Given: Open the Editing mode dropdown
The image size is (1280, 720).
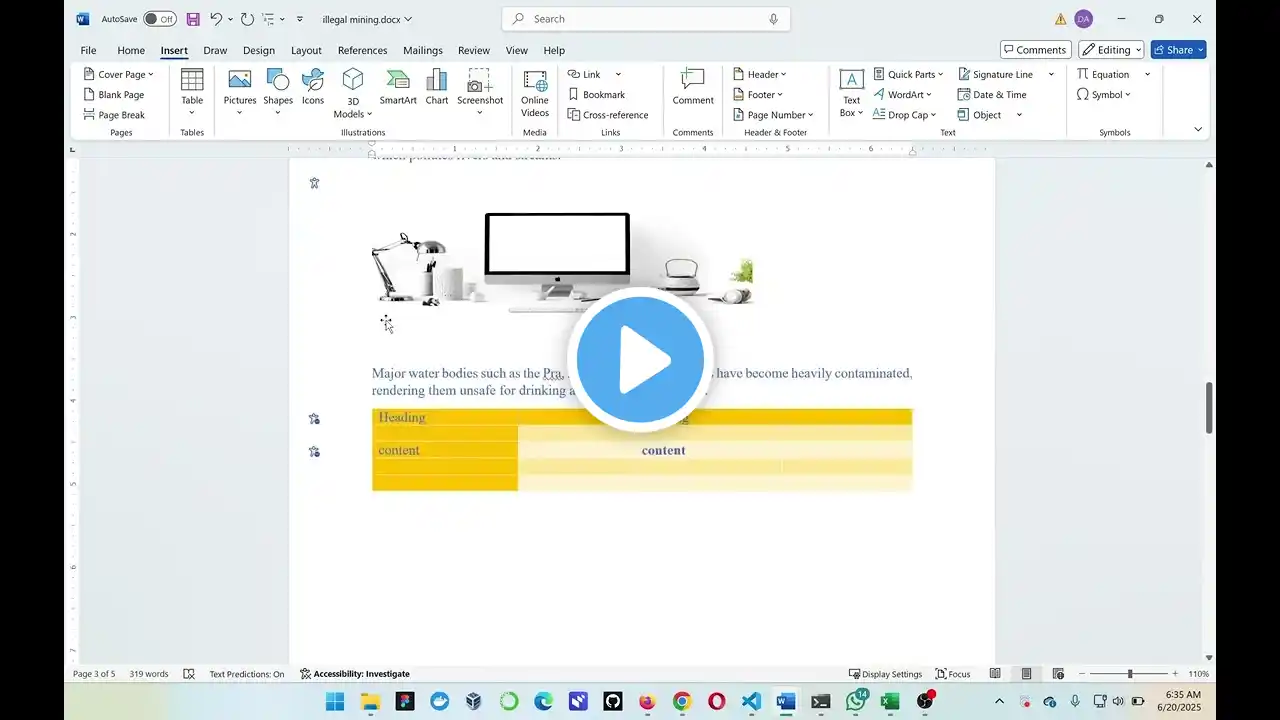Looking at the screenshot, I should tap(1111, 50).
